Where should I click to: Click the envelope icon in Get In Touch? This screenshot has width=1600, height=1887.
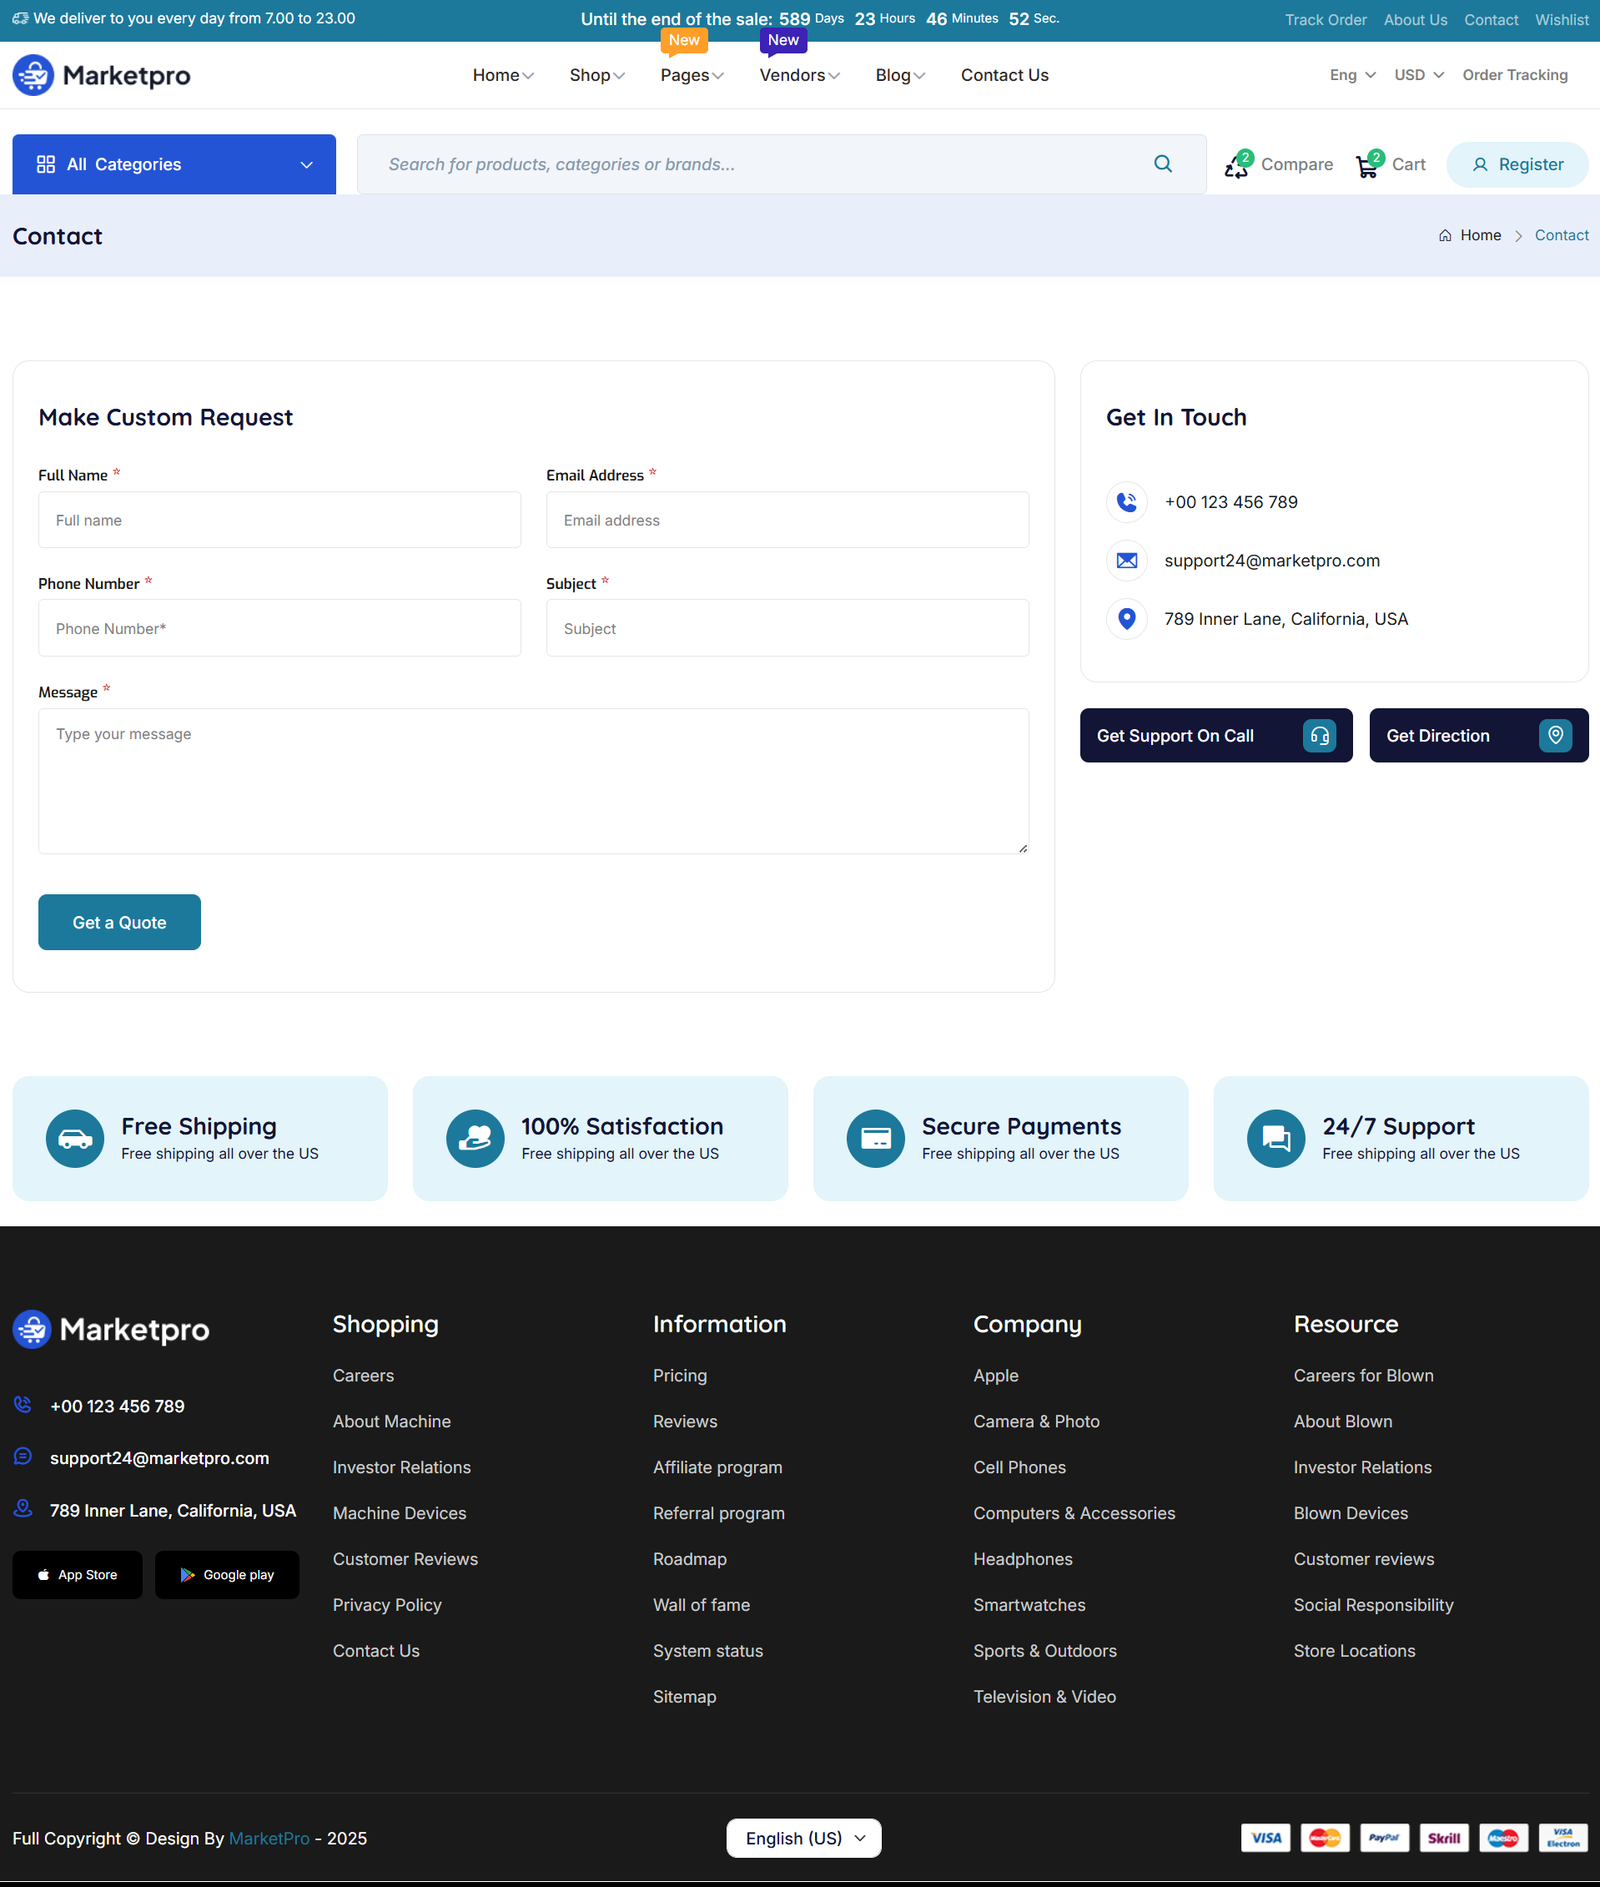coord(1127,561)
